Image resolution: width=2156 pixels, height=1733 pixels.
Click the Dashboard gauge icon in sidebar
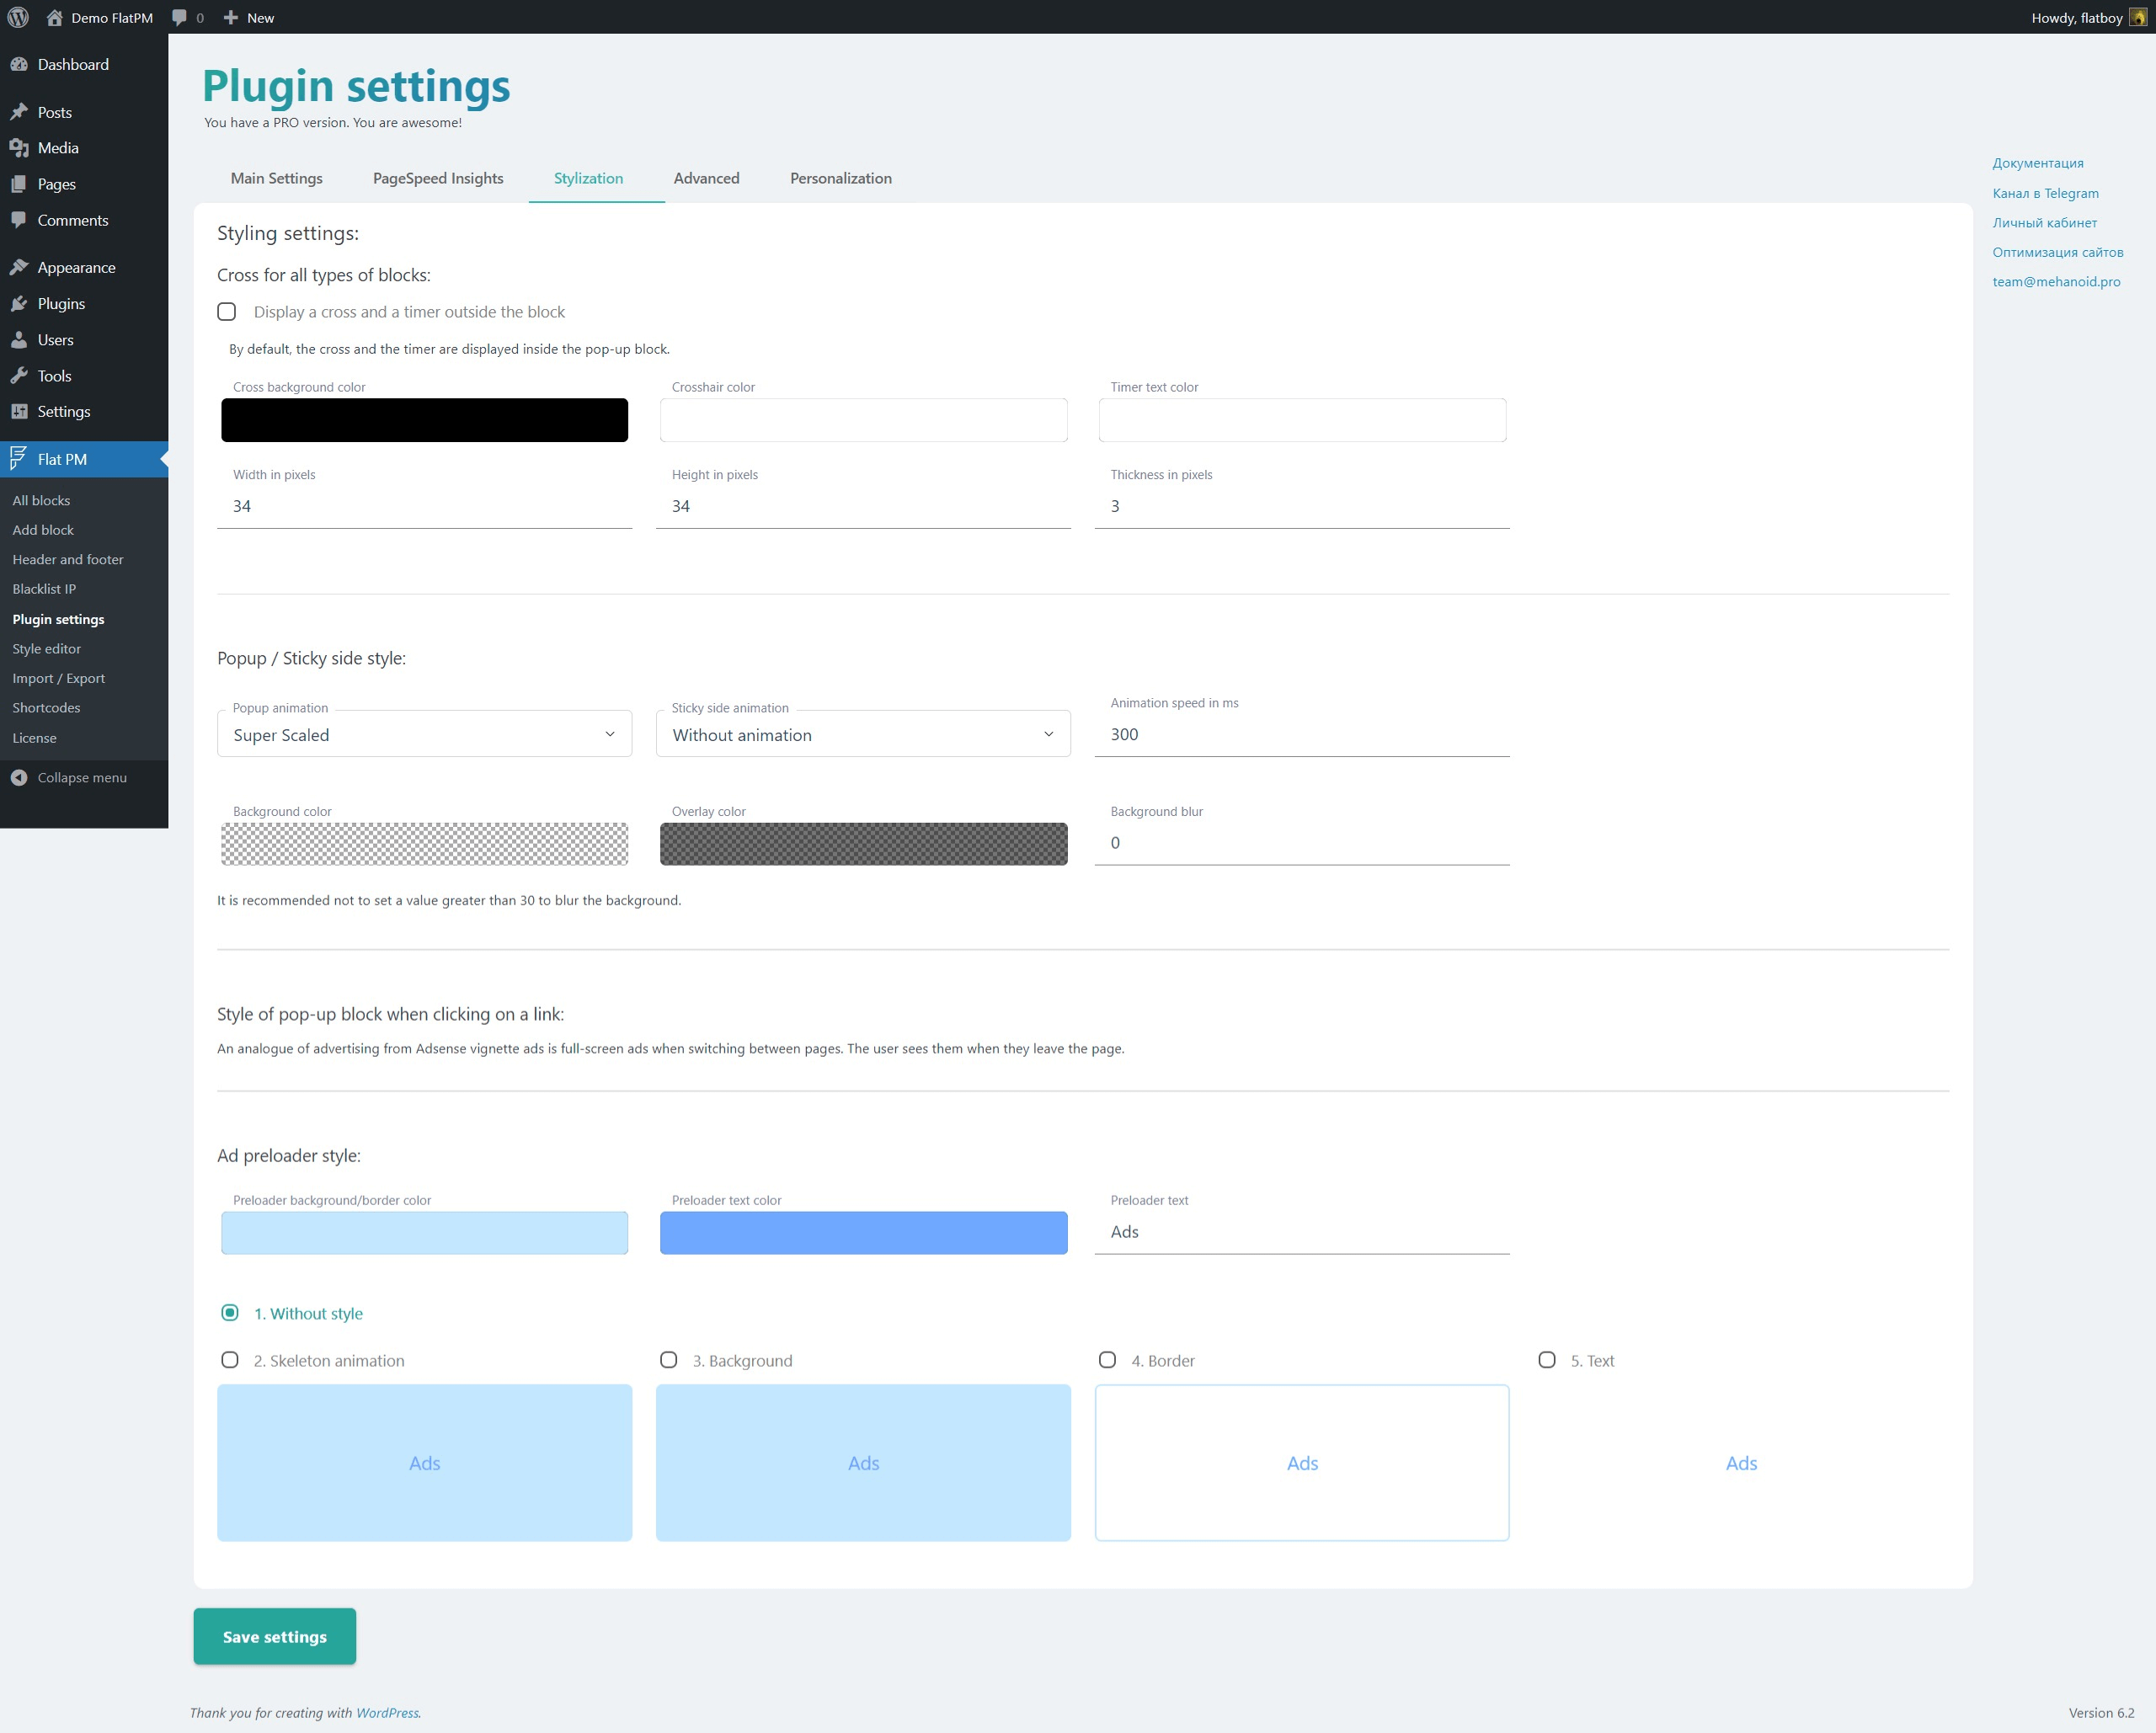pyautogui.click(x=19, y=64)
